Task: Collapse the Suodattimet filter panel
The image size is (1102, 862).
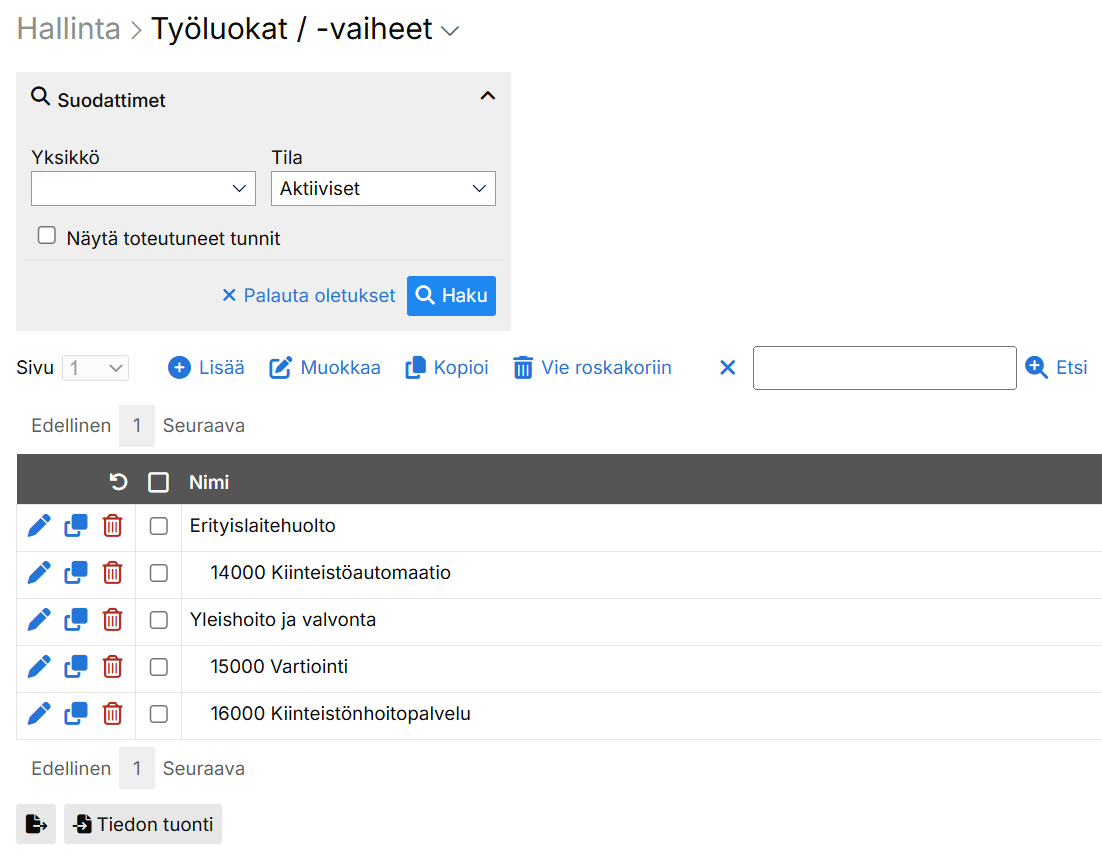Action: click(x=487, y=97)
